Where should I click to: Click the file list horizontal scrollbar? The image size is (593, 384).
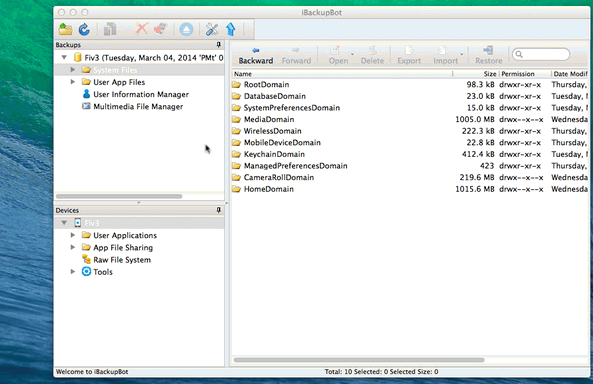click(x=359, y=360)
